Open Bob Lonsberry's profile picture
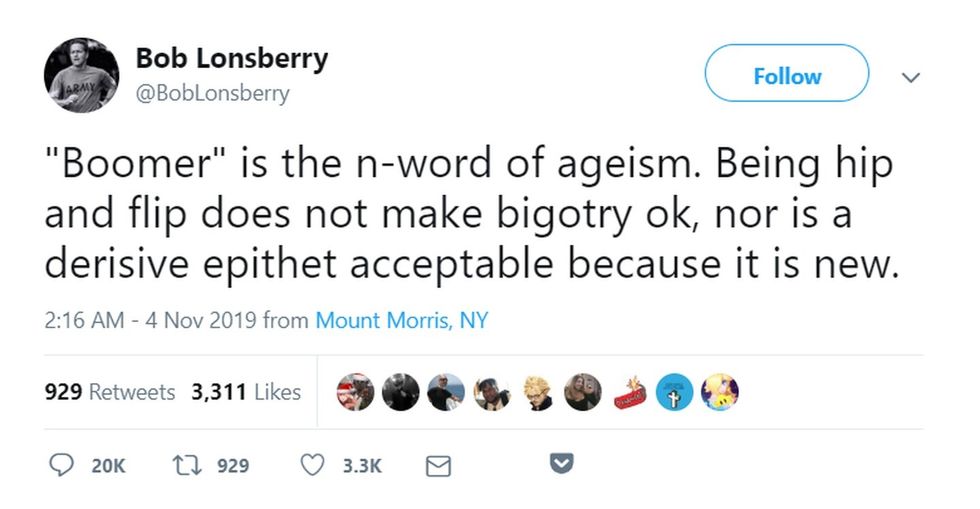980x509 pixels. 81,76
